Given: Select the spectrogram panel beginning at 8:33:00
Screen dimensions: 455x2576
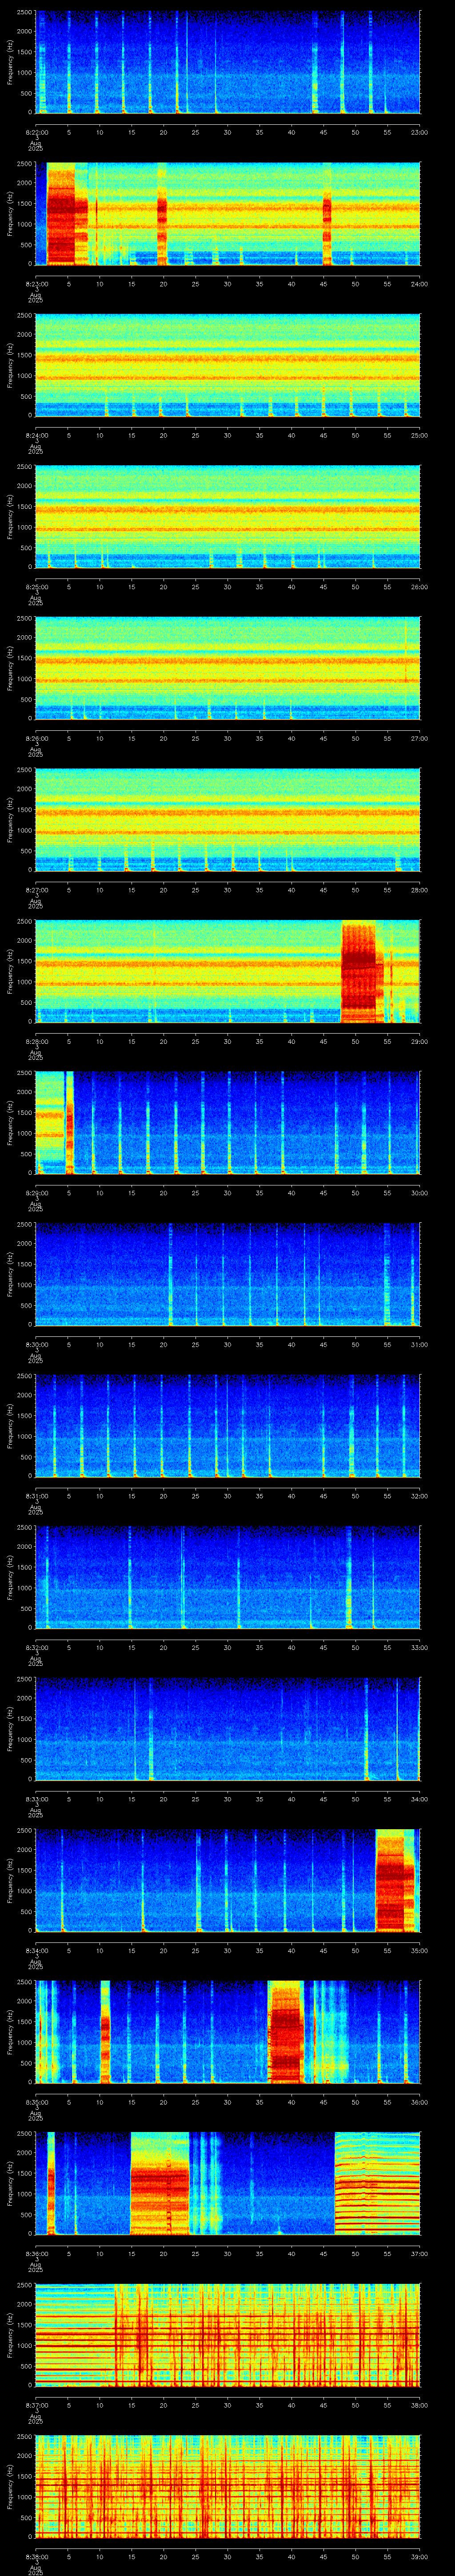Looking at the screenshot, I should tap(227, 1728).
